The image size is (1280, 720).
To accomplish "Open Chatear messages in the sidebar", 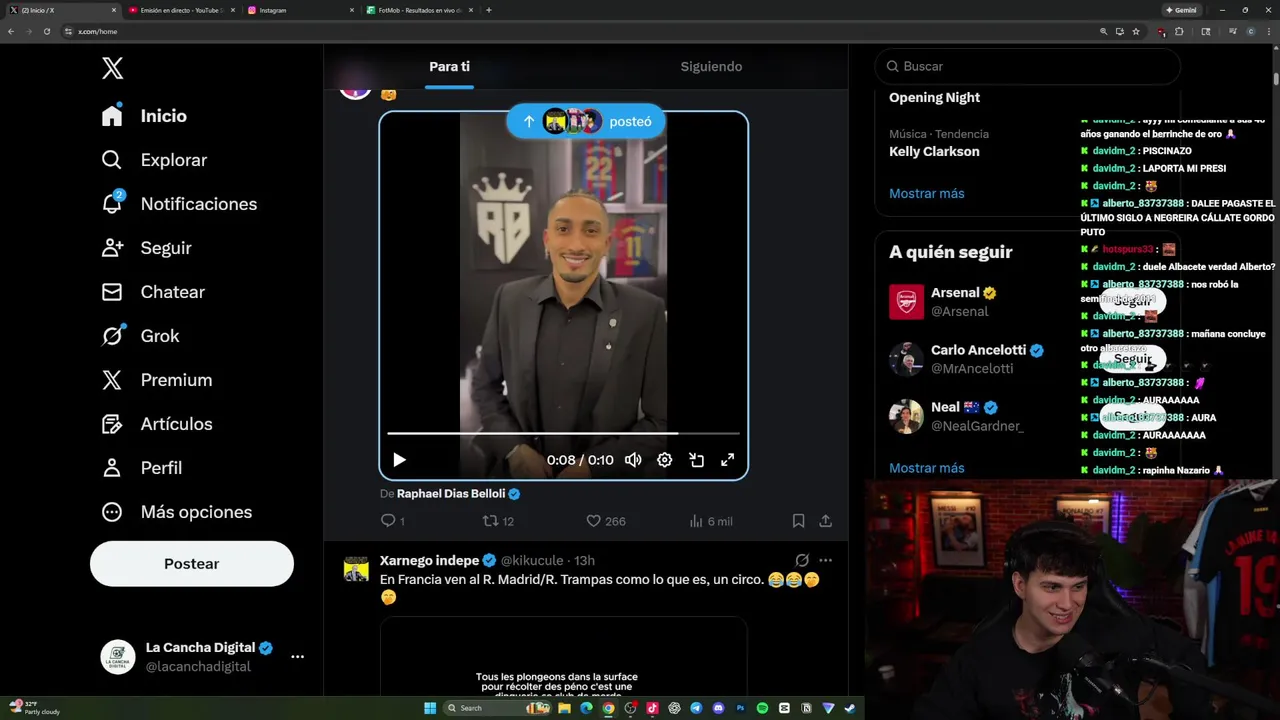I will [153, 292].
